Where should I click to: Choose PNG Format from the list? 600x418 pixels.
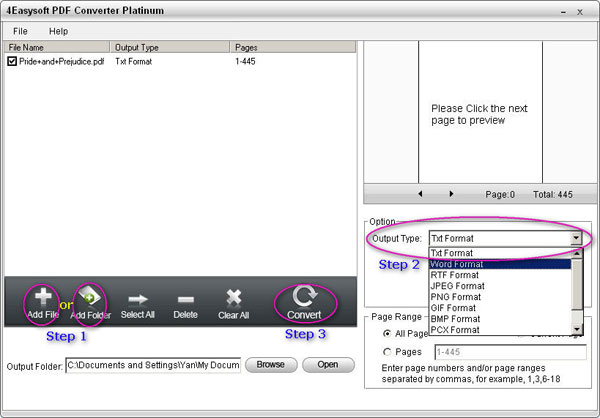(500, 297)
